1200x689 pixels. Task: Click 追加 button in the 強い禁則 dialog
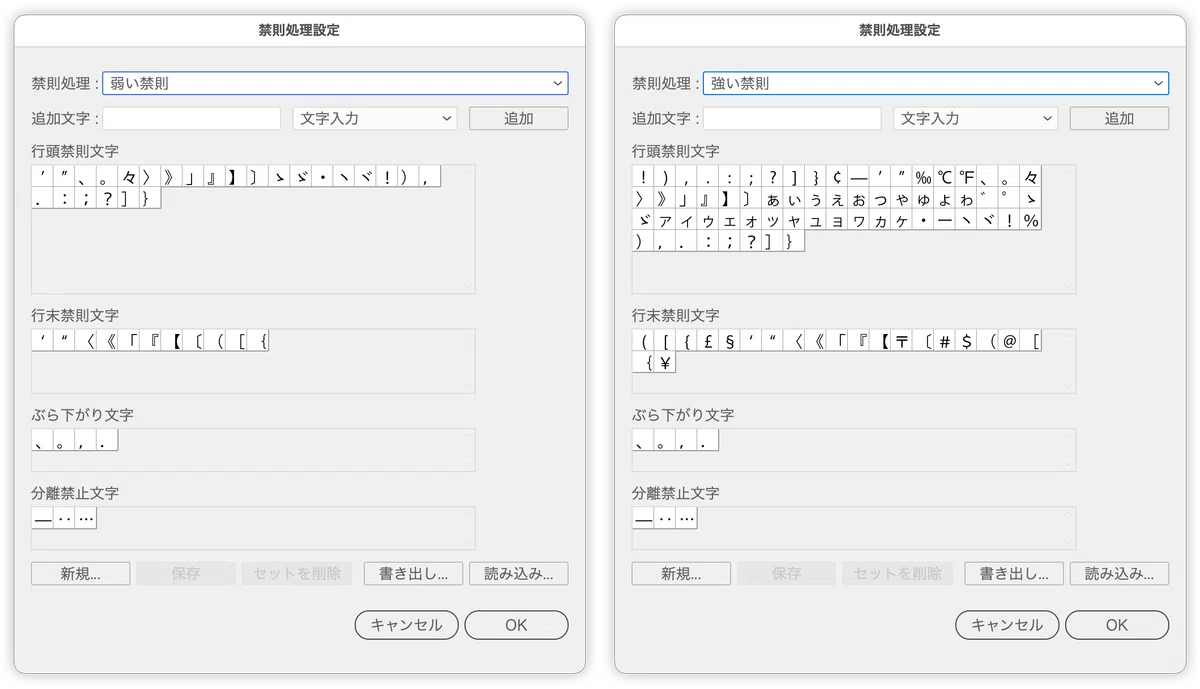[x=1119, y=118]
